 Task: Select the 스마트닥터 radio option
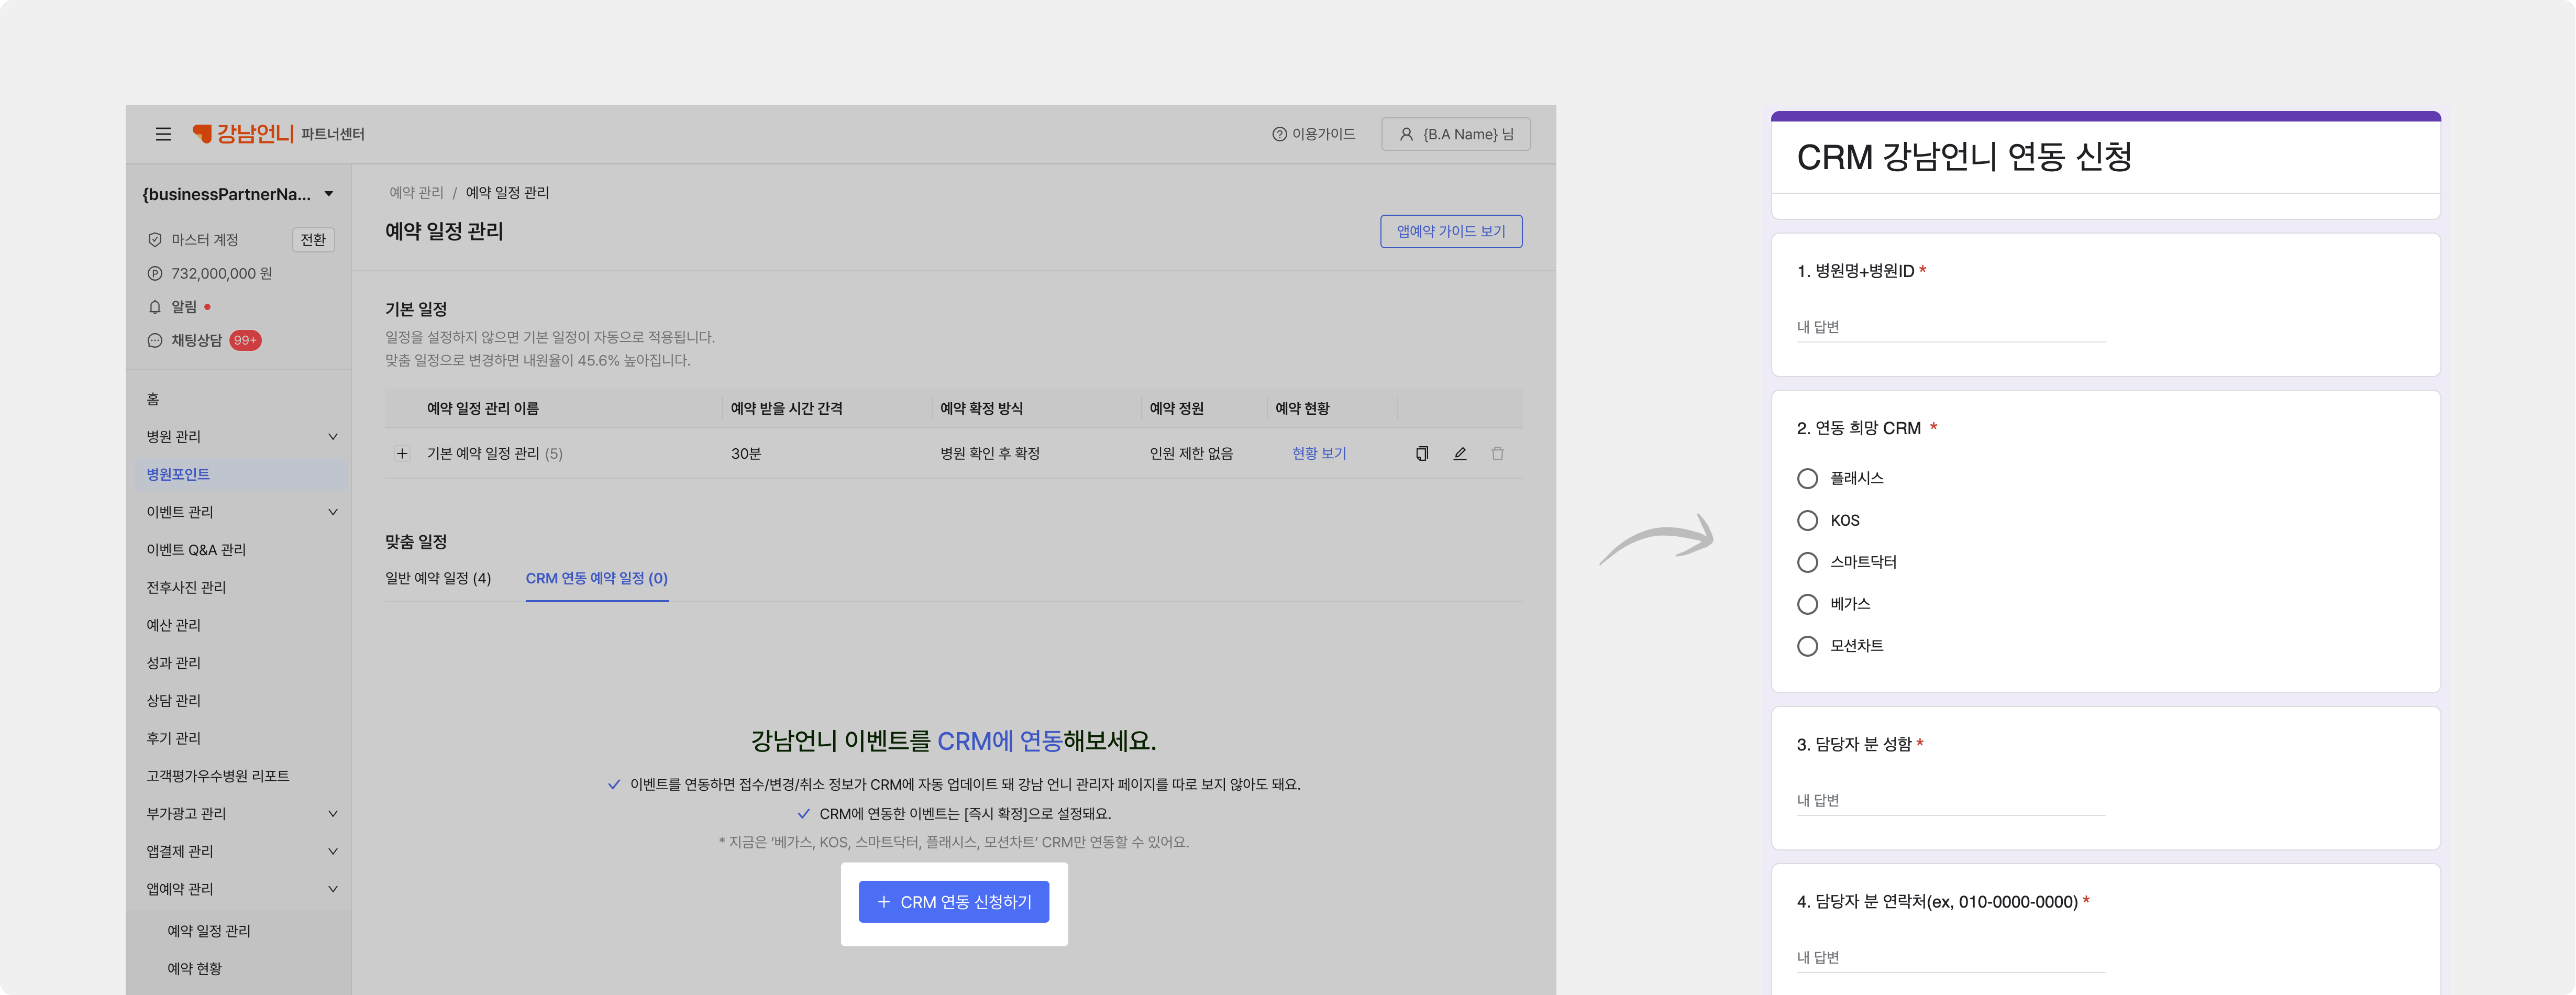tap(1807, 563)
